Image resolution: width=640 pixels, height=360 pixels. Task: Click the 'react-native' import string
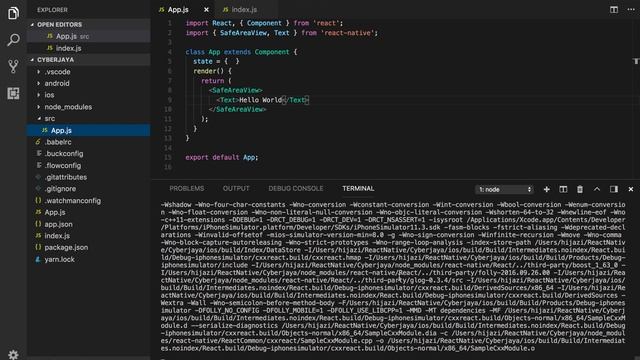click(348, 33)
